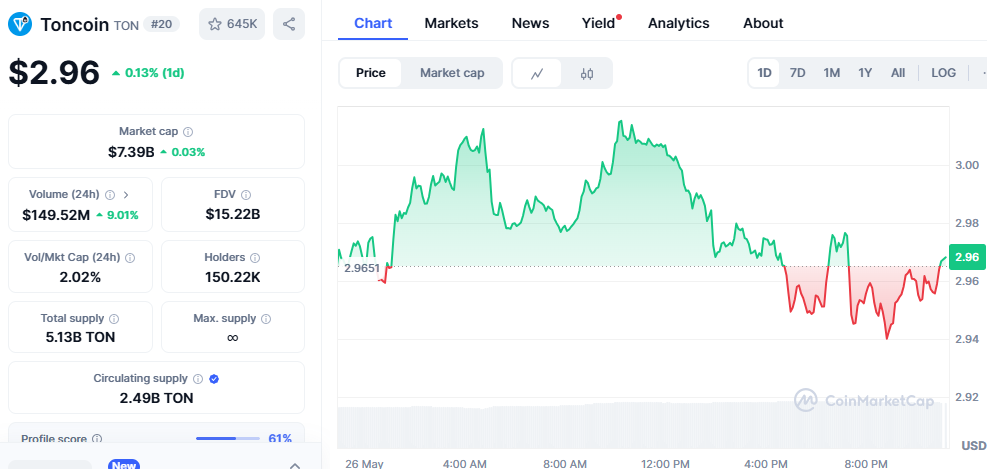Click the 5.13B TON total supply value
The width and height of the screenshot is (987, 469).
point(81,337)
